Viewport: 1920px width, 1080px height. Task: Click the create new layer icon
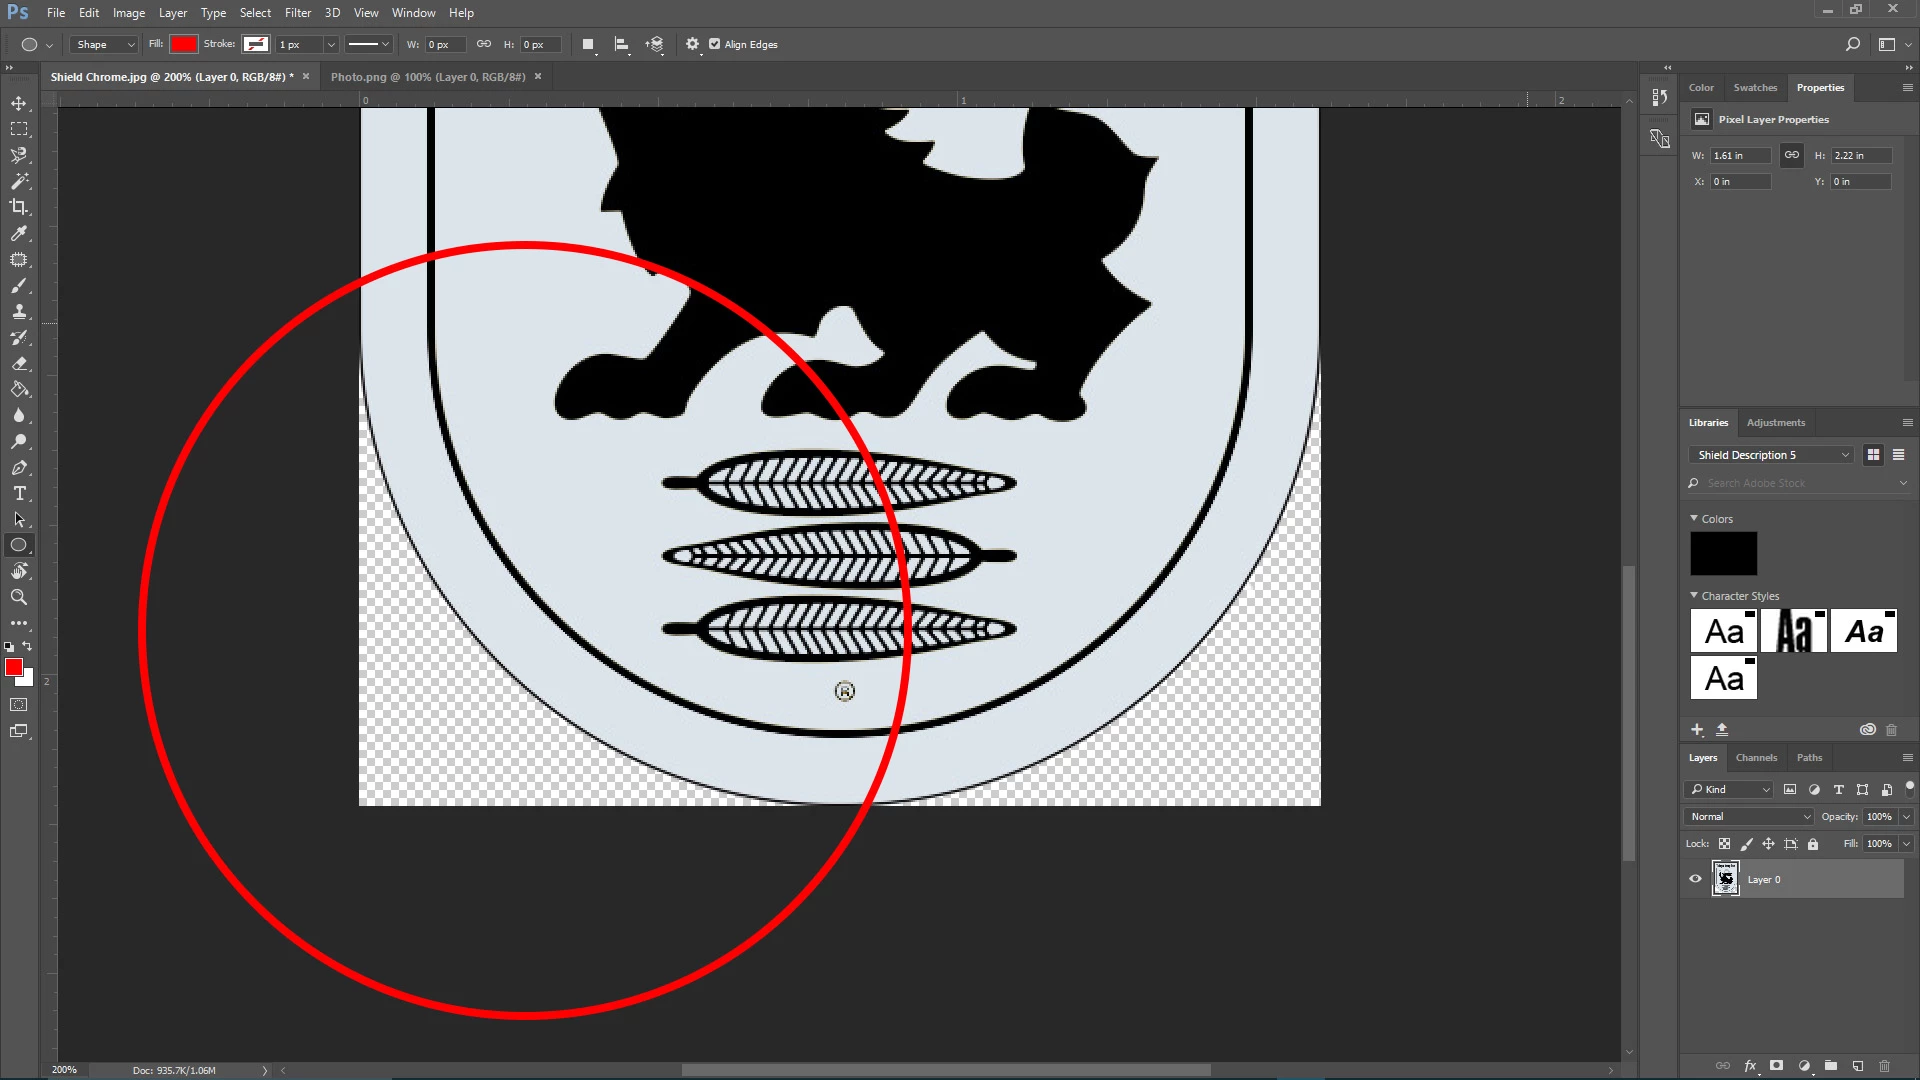click(x=1857, y=1066)
